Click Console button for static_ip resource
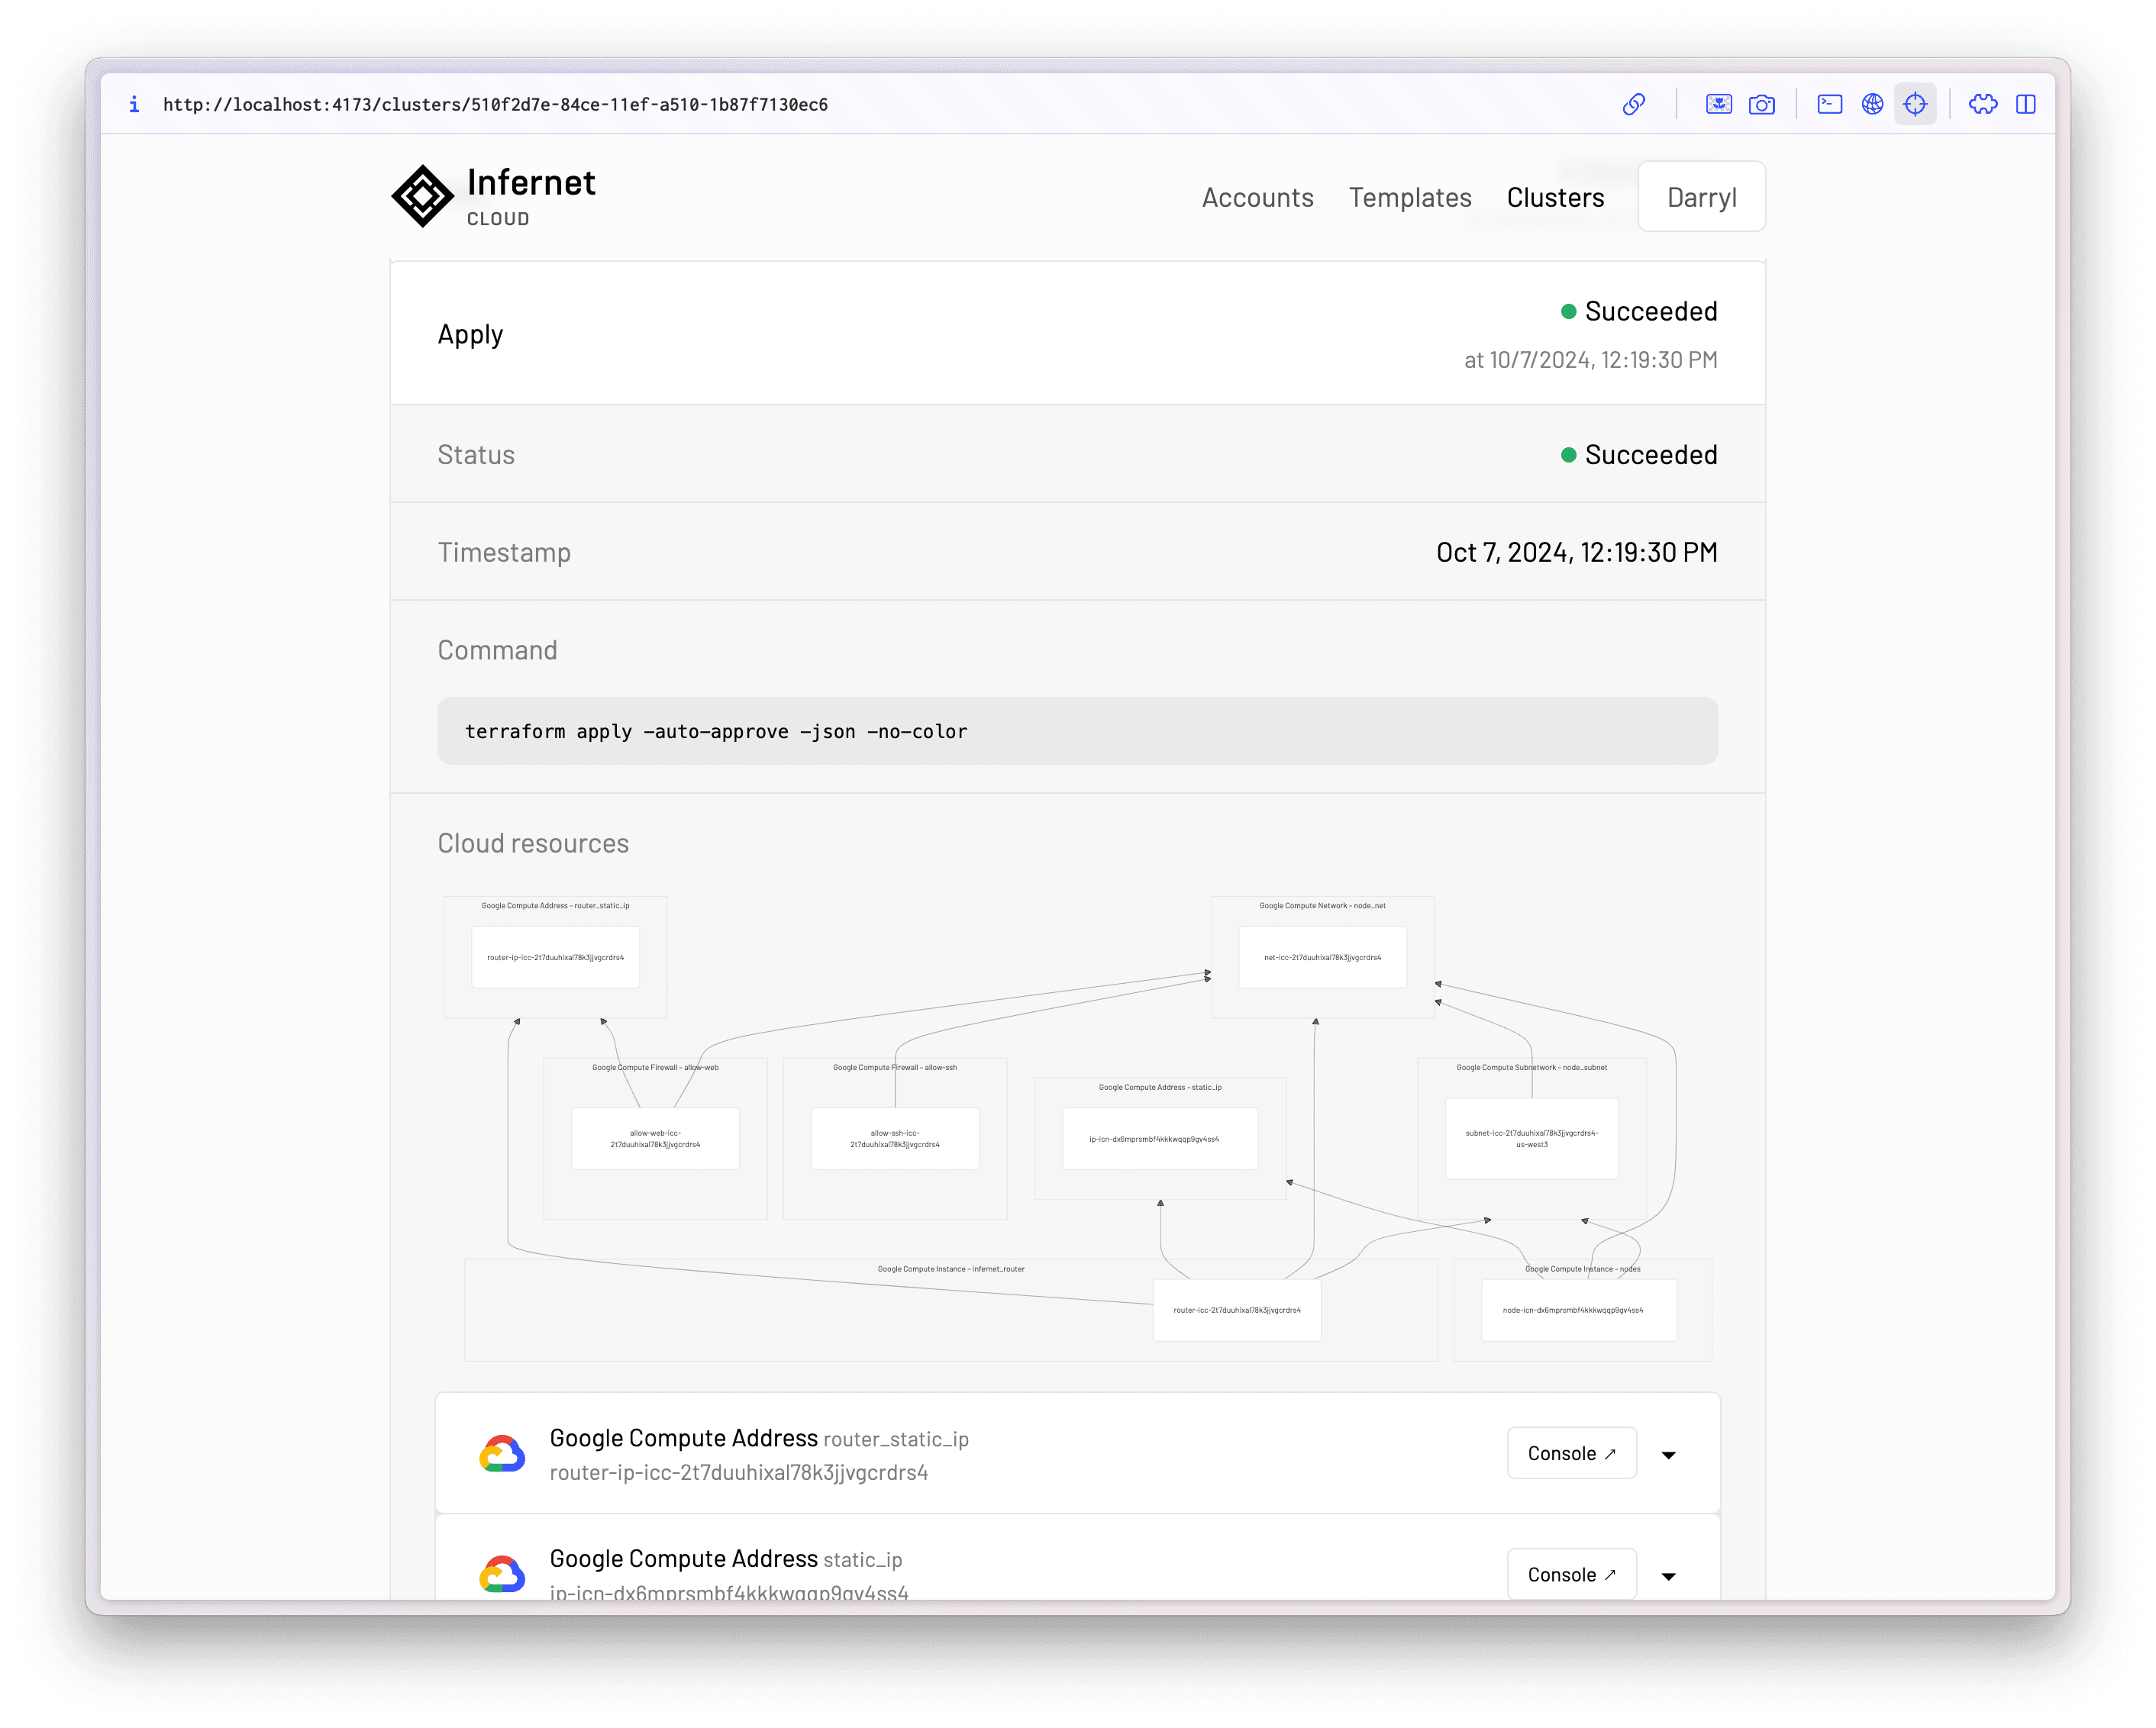Image resolution: width=2156 pixels, height=1728 pixels. point(1569,1575)
